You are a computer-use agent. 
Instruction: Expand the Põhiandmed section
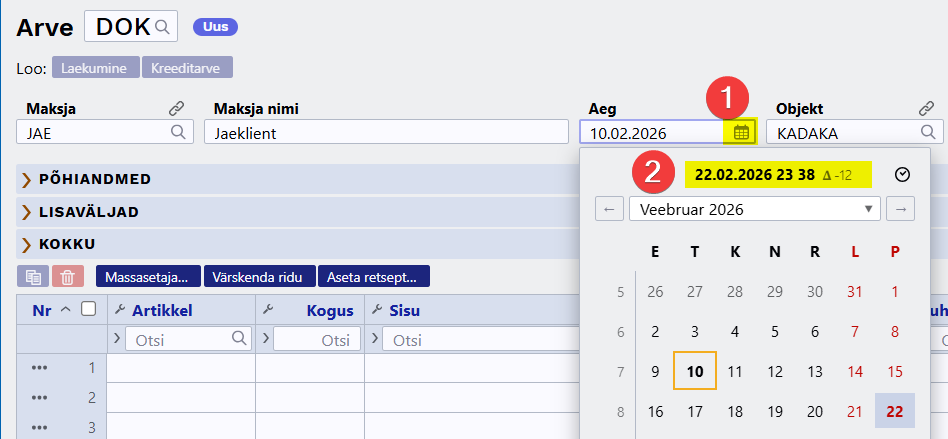tap(27, 179)
